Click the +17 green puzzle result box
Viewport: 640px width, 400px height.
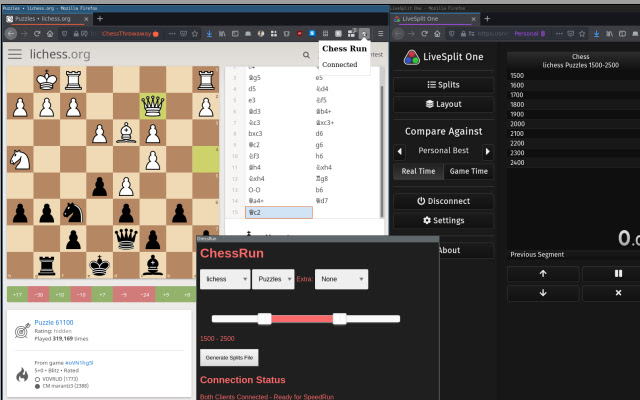18,294
